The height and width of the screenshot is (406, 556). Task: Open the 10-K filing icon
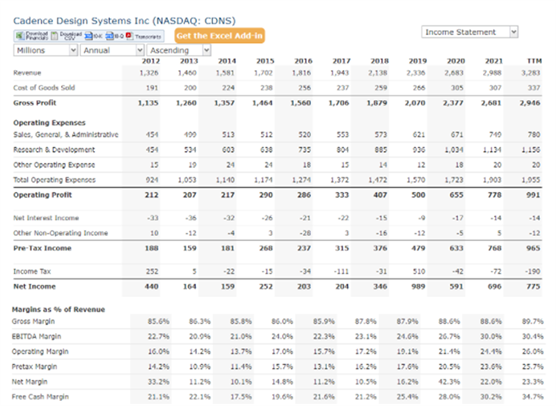coord(89,36)
